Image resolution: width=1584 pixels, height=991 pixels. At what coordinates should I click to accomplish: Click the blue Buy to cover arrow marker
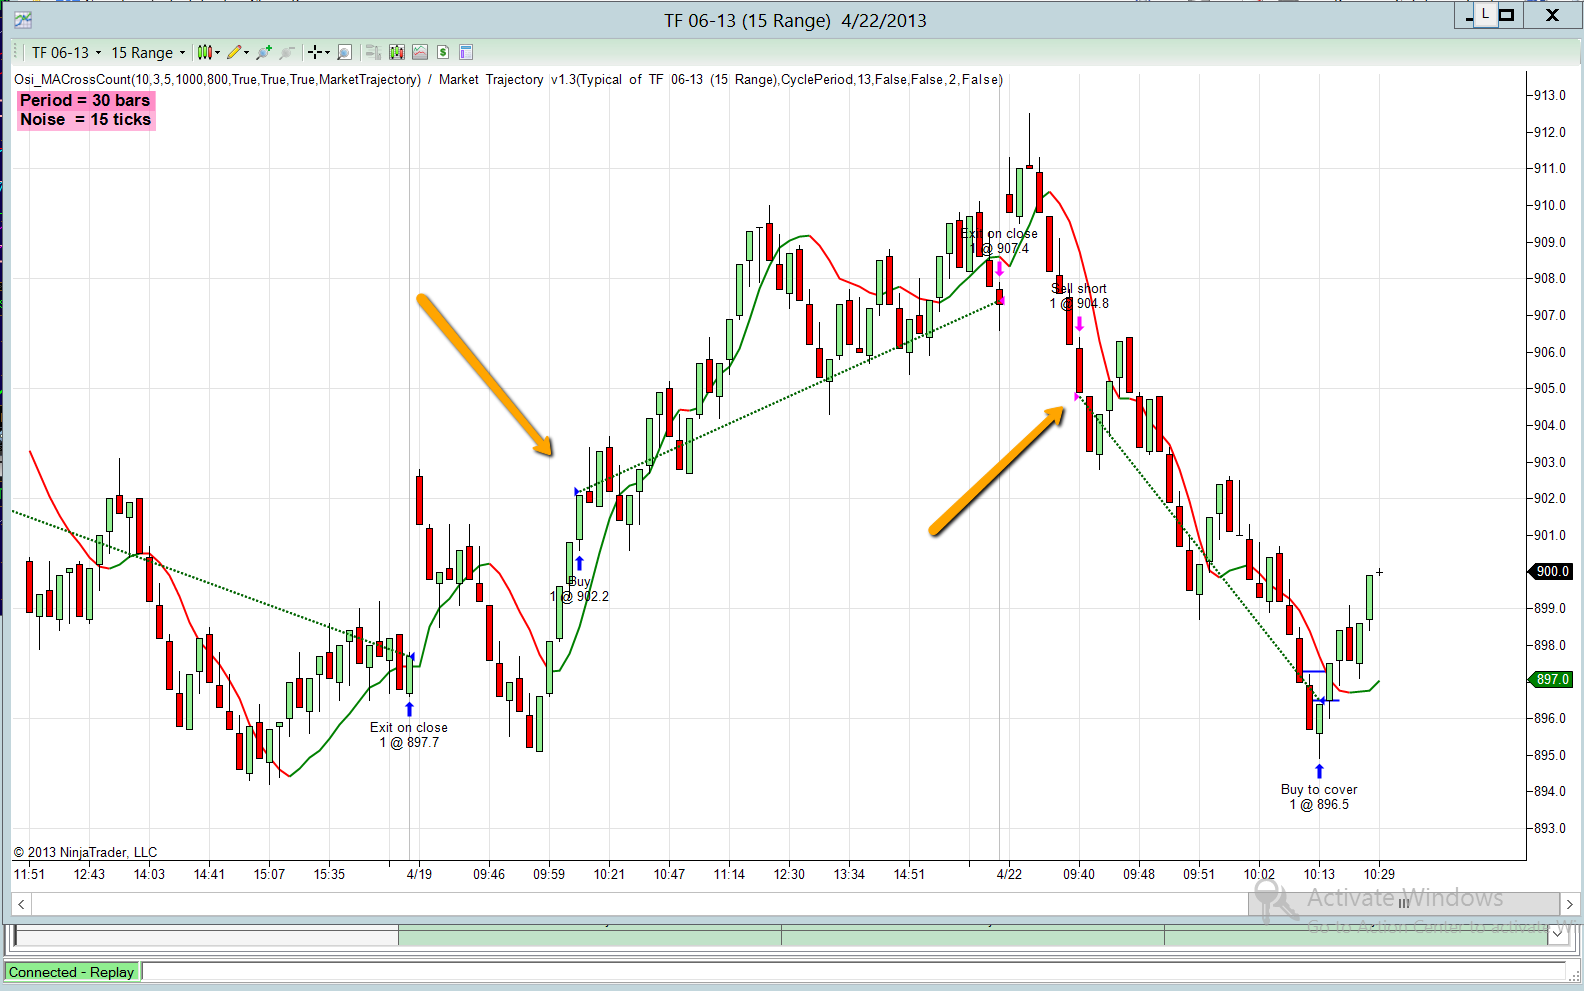click(x=1319, y=771)
